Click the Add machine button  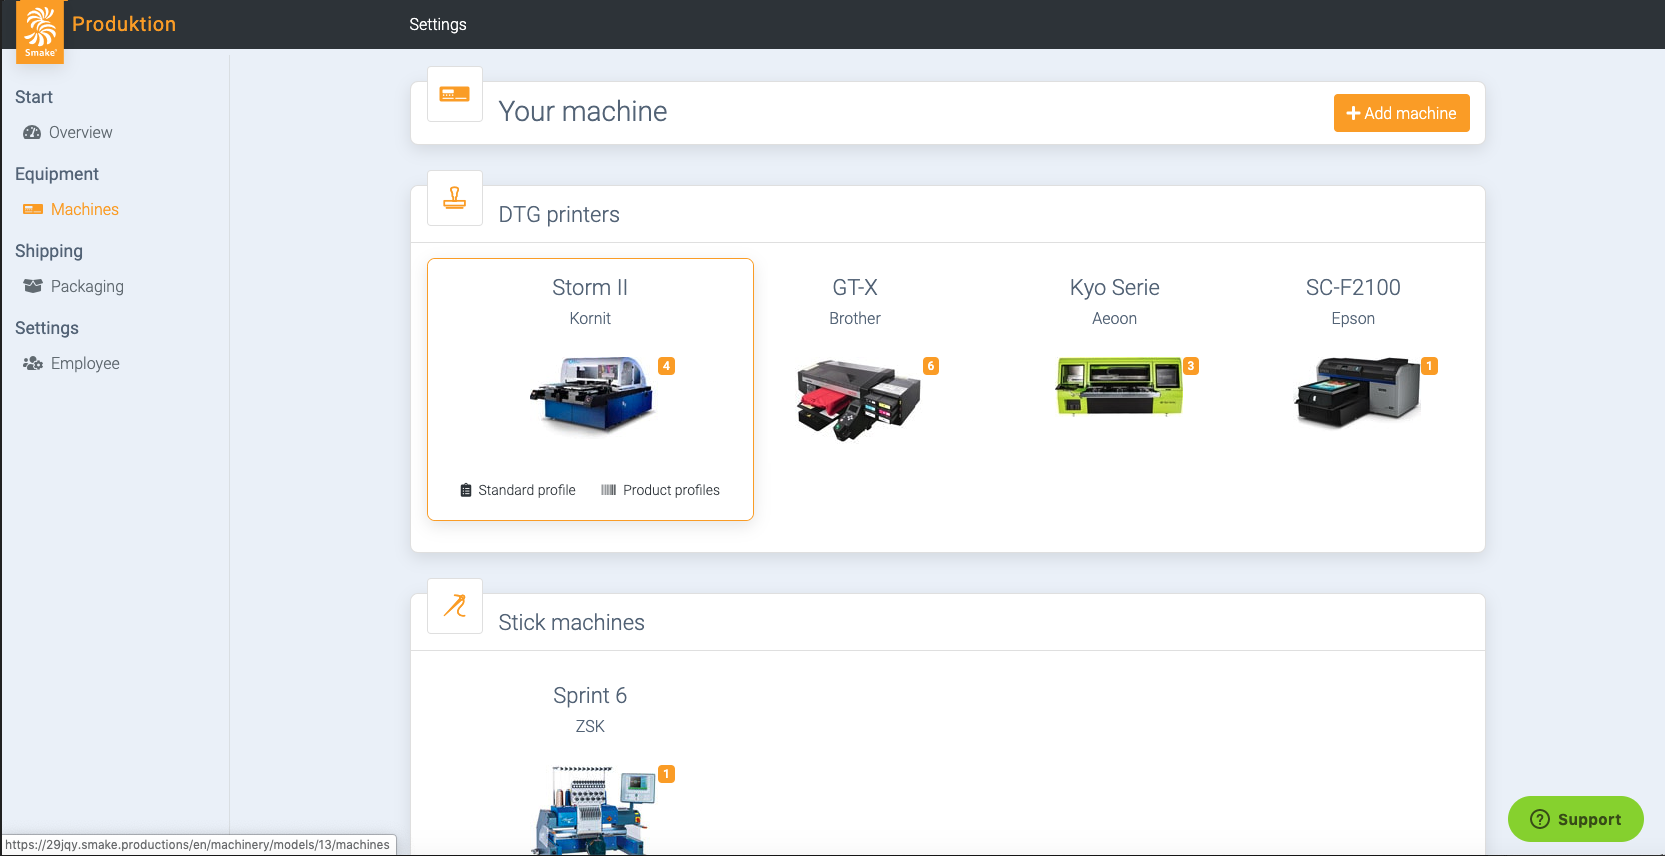1401,113
